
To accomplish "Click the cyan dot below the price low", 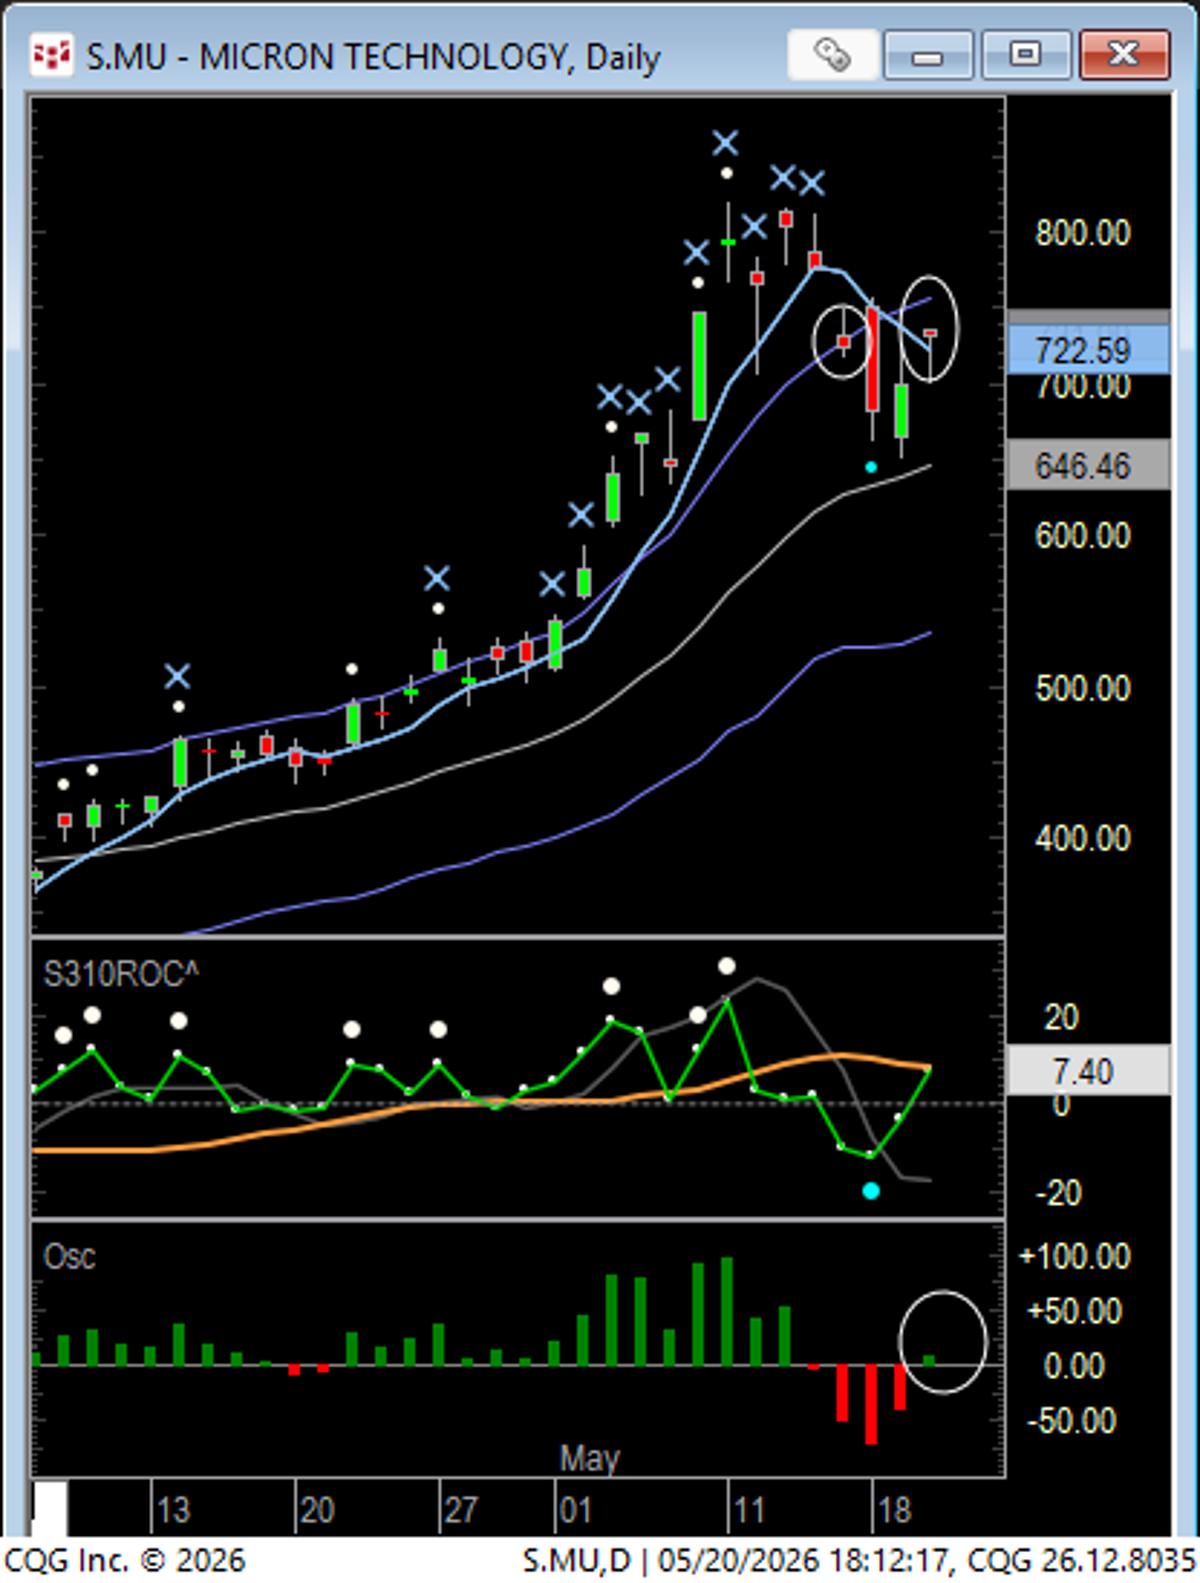I will point(871,467).
